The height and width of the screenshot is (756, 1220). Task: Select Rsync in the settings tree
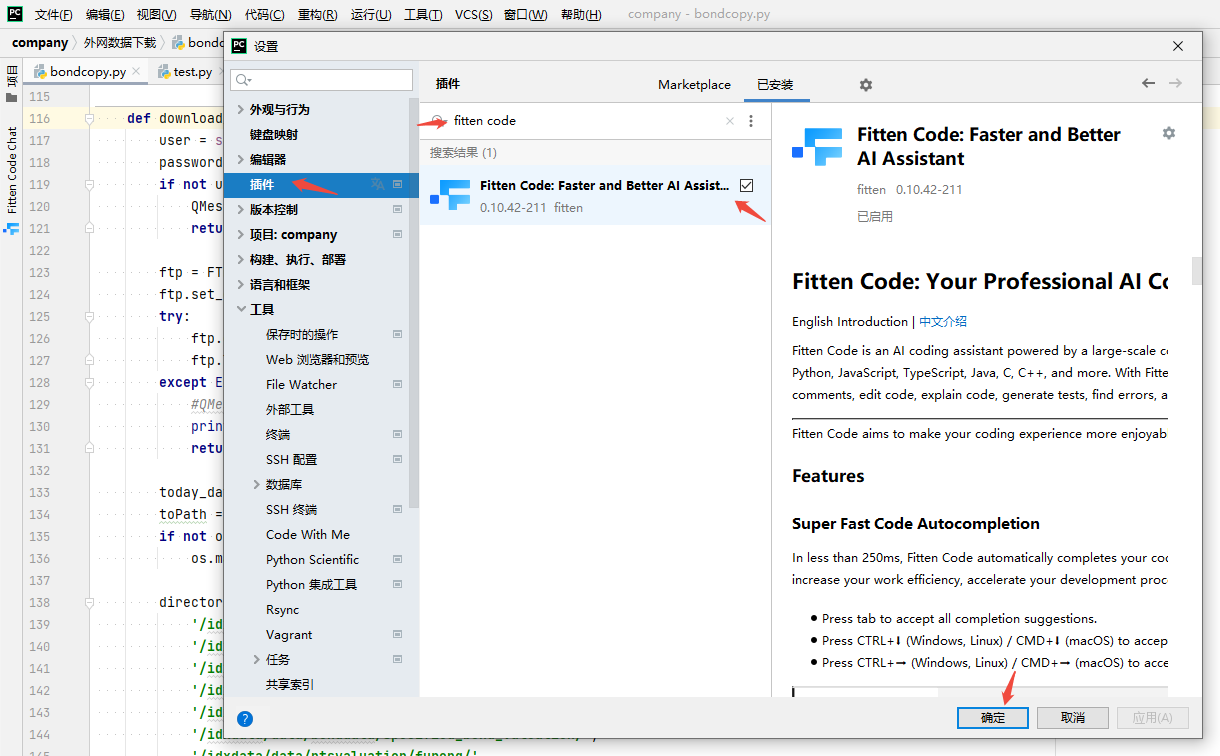(x=282, y=609)
